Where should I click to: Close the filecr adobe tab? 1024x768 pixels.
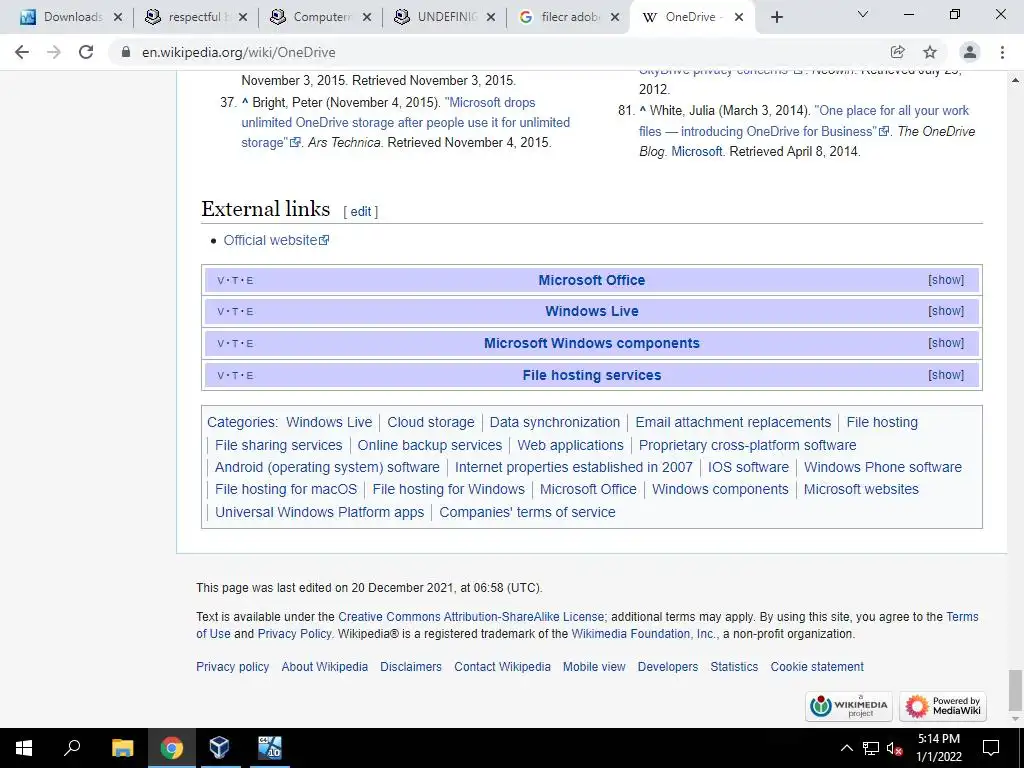[615, 17]
